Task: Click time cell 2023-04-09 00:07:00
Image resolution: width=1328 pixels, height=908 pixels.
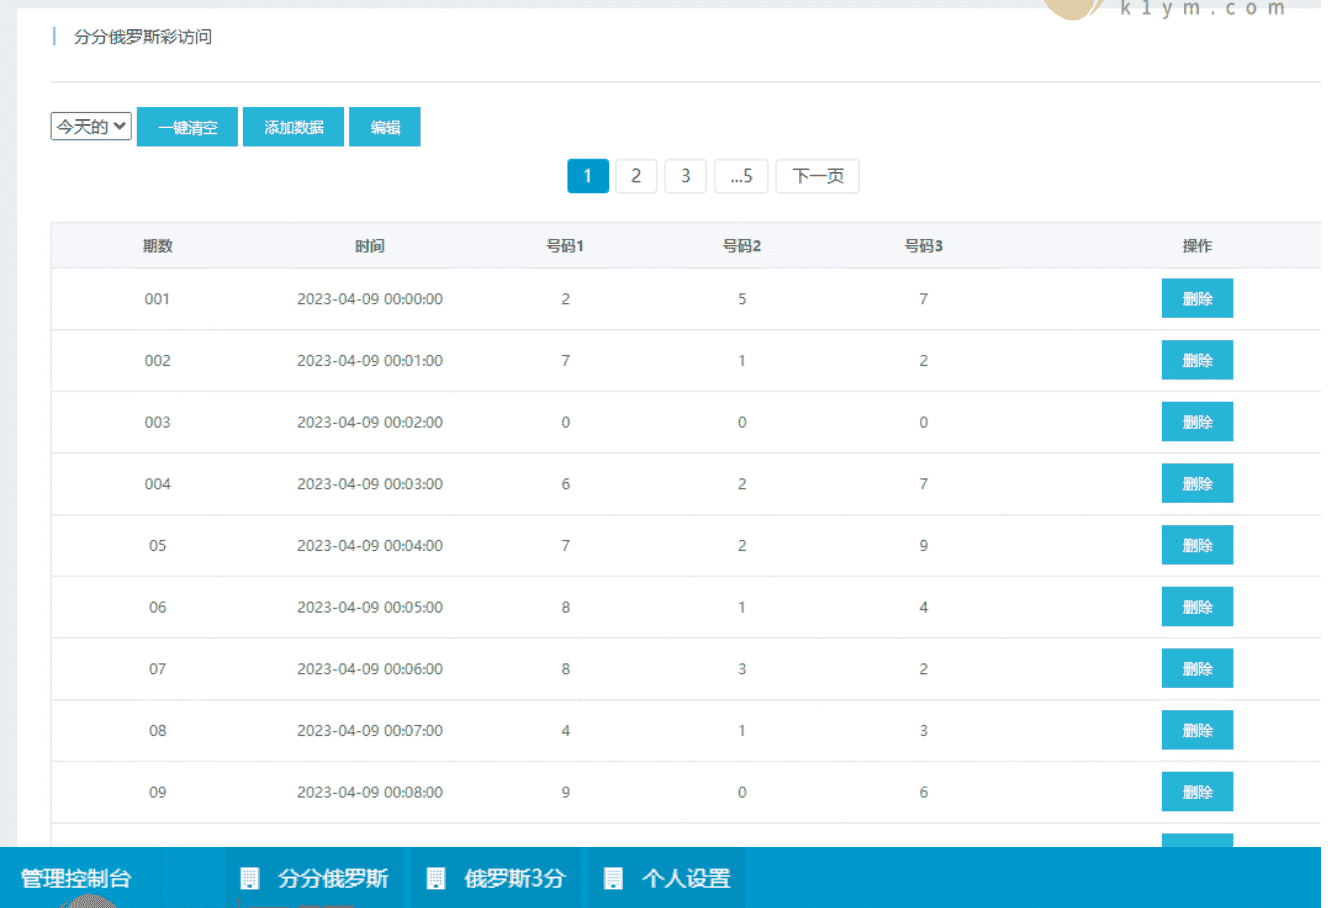Action: 370,731
